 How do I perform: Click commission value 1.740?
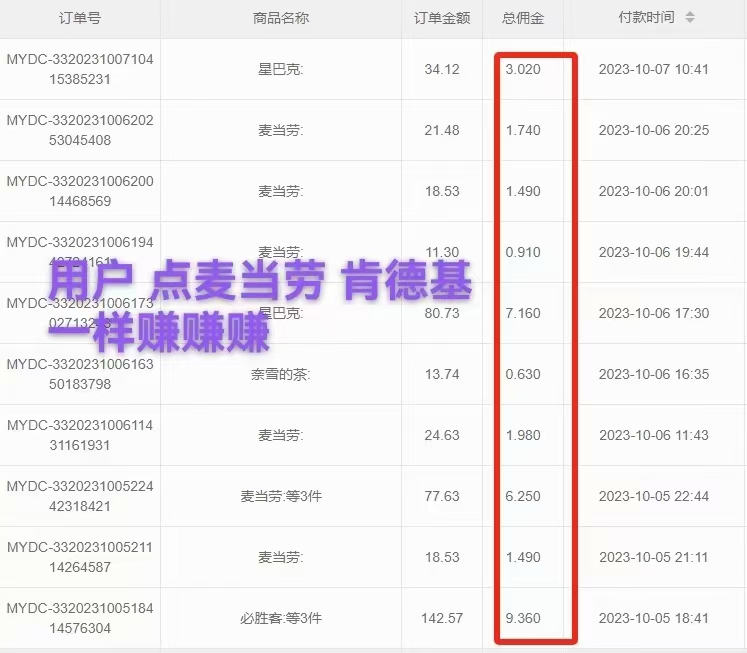[x=523, y=130]
